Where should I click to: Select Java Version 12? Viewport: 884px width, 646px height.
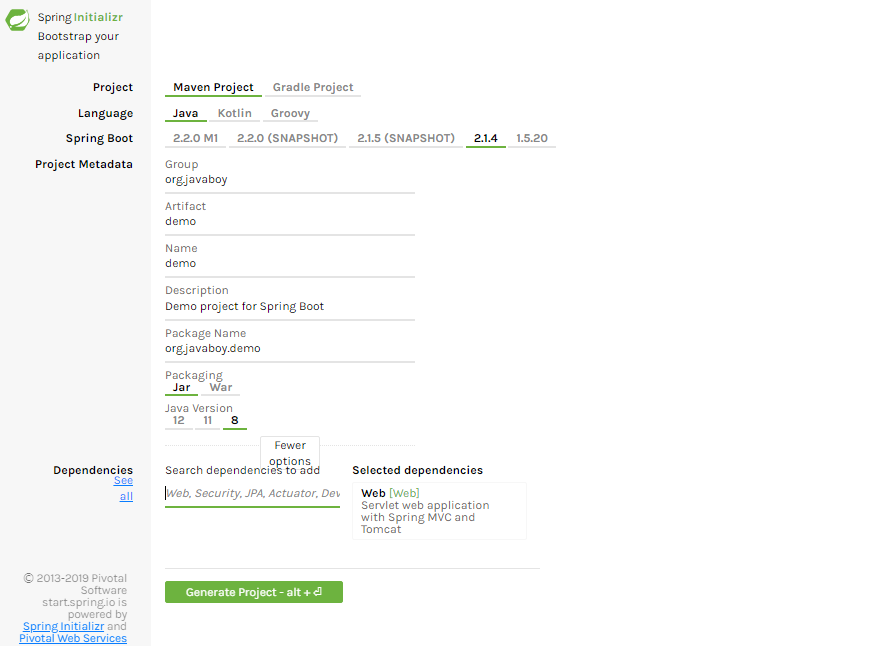179,421
